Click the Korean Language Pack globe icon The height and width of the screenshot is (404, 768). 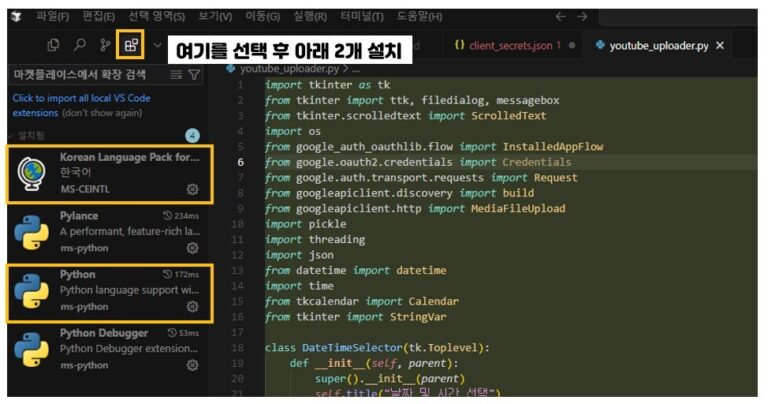point(31,173)
